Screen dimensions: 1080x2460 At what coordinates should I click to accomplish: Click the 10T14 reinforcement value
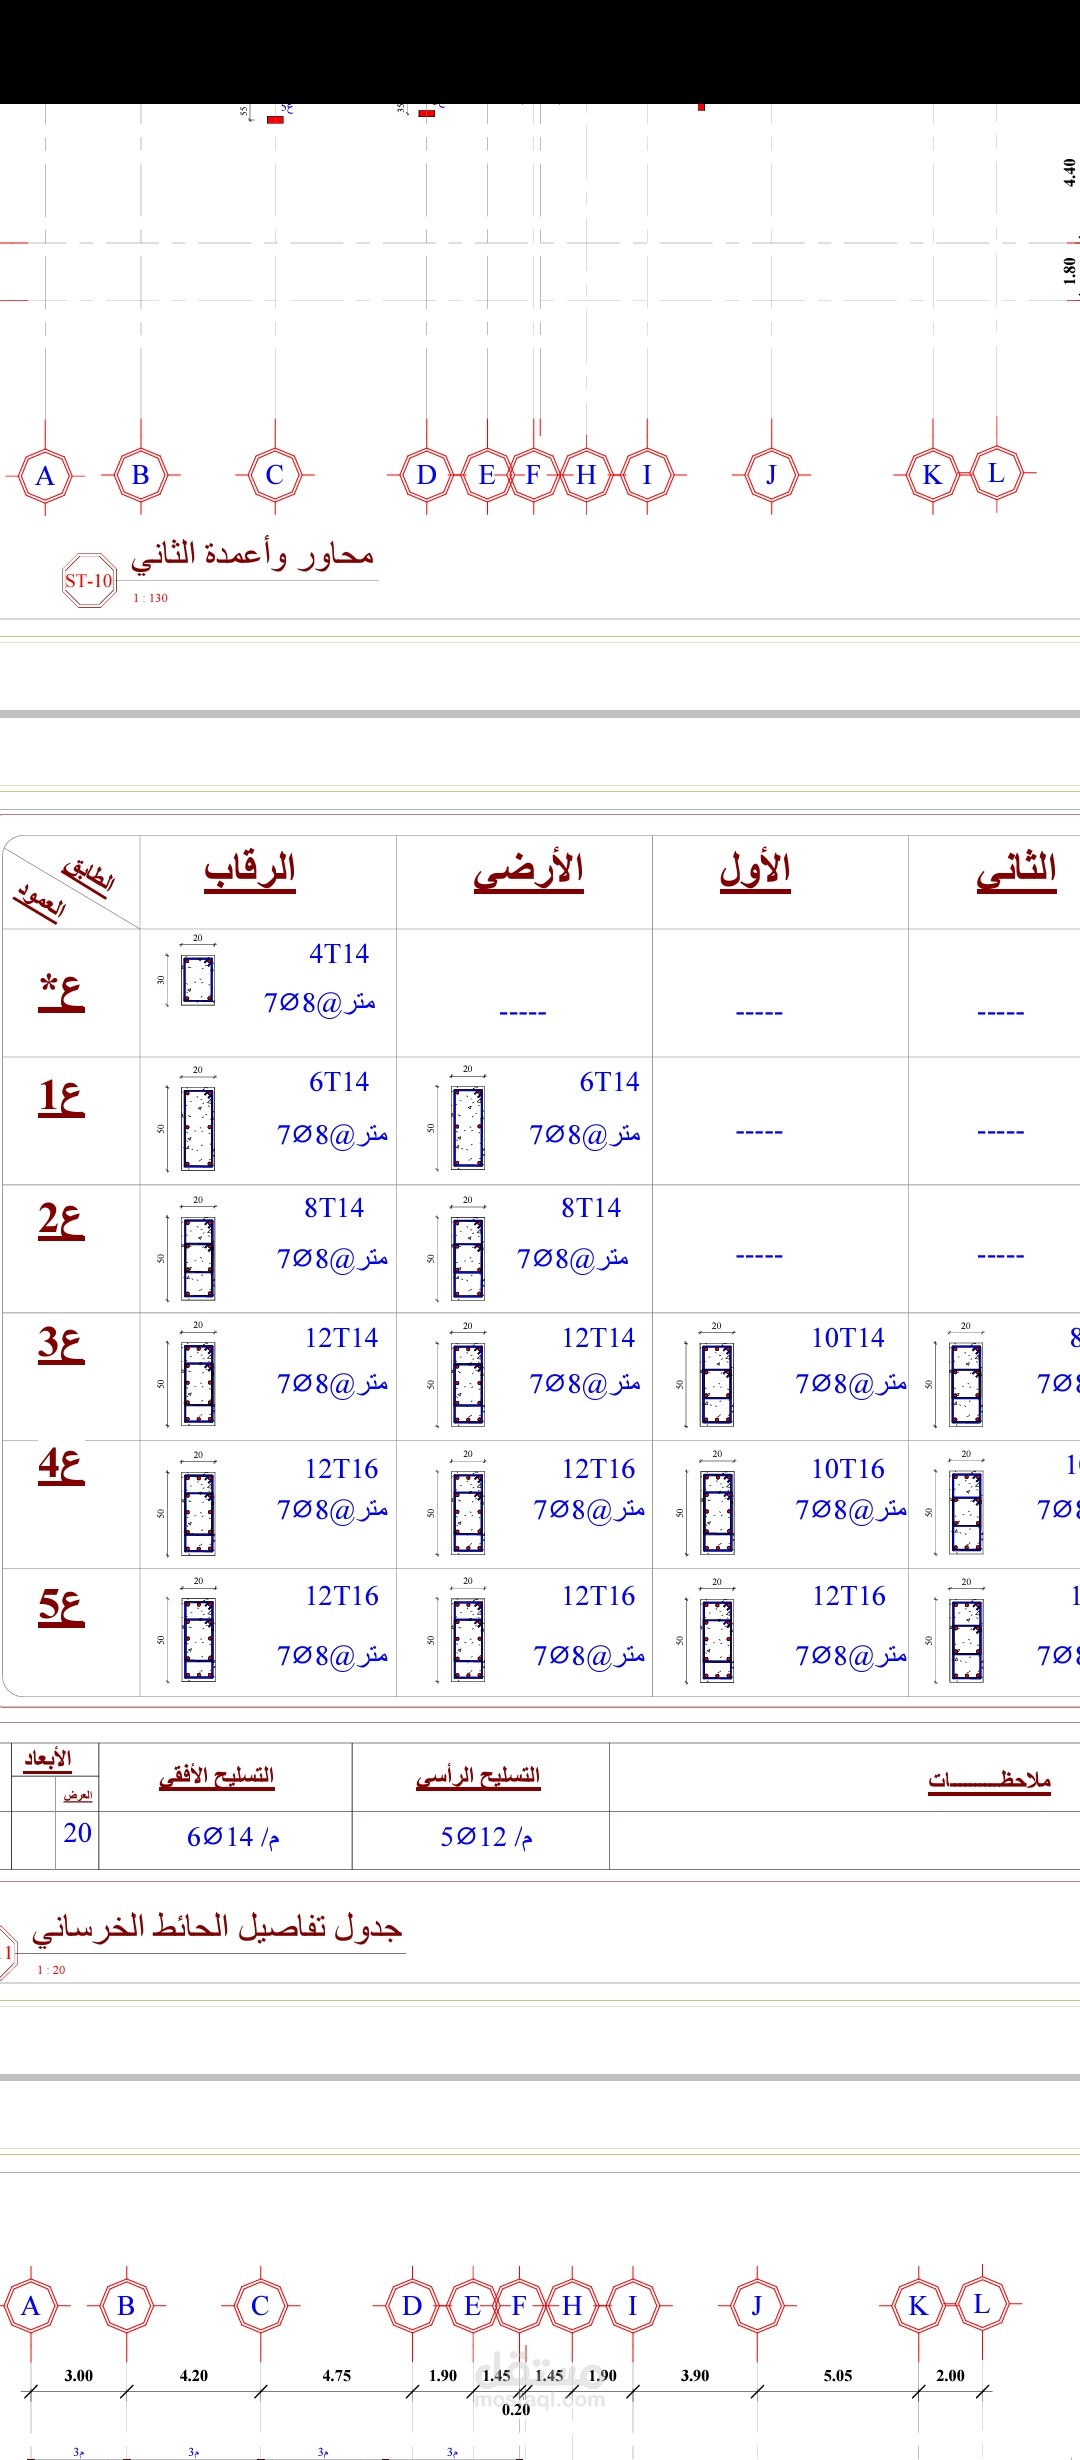tap(848, 1338)
